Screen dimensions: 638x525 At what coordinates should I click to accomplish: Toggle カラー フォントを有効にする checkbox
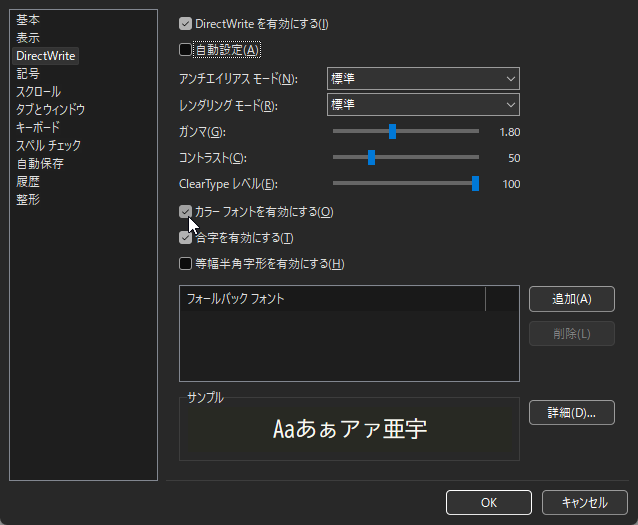(x=185, y=212)
